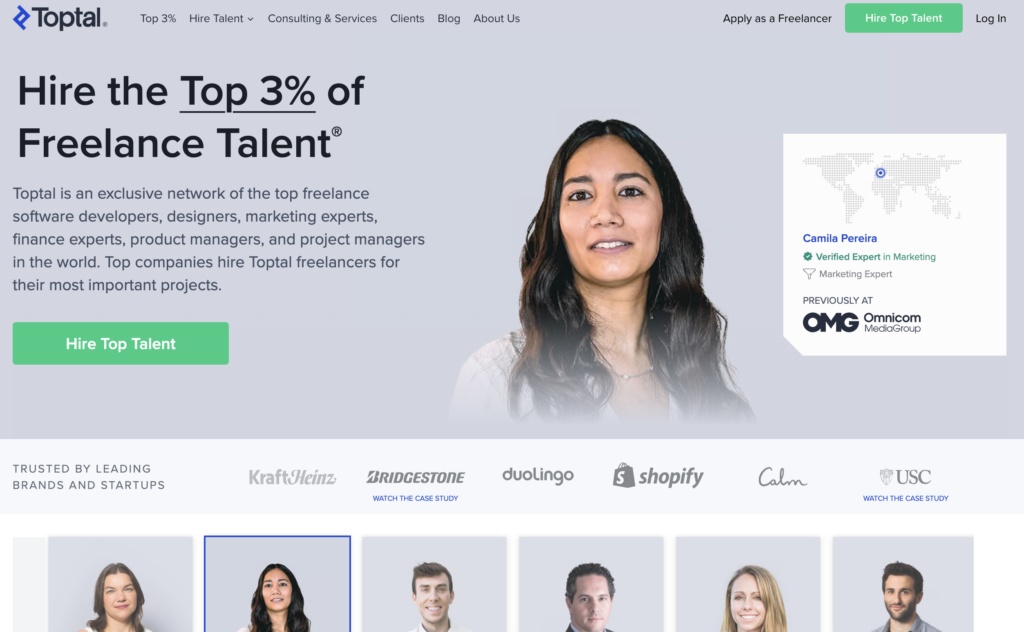Open Bridgestone Watch the Case Study link
This screenshot has width=1024, height=632.
point(415,498)
